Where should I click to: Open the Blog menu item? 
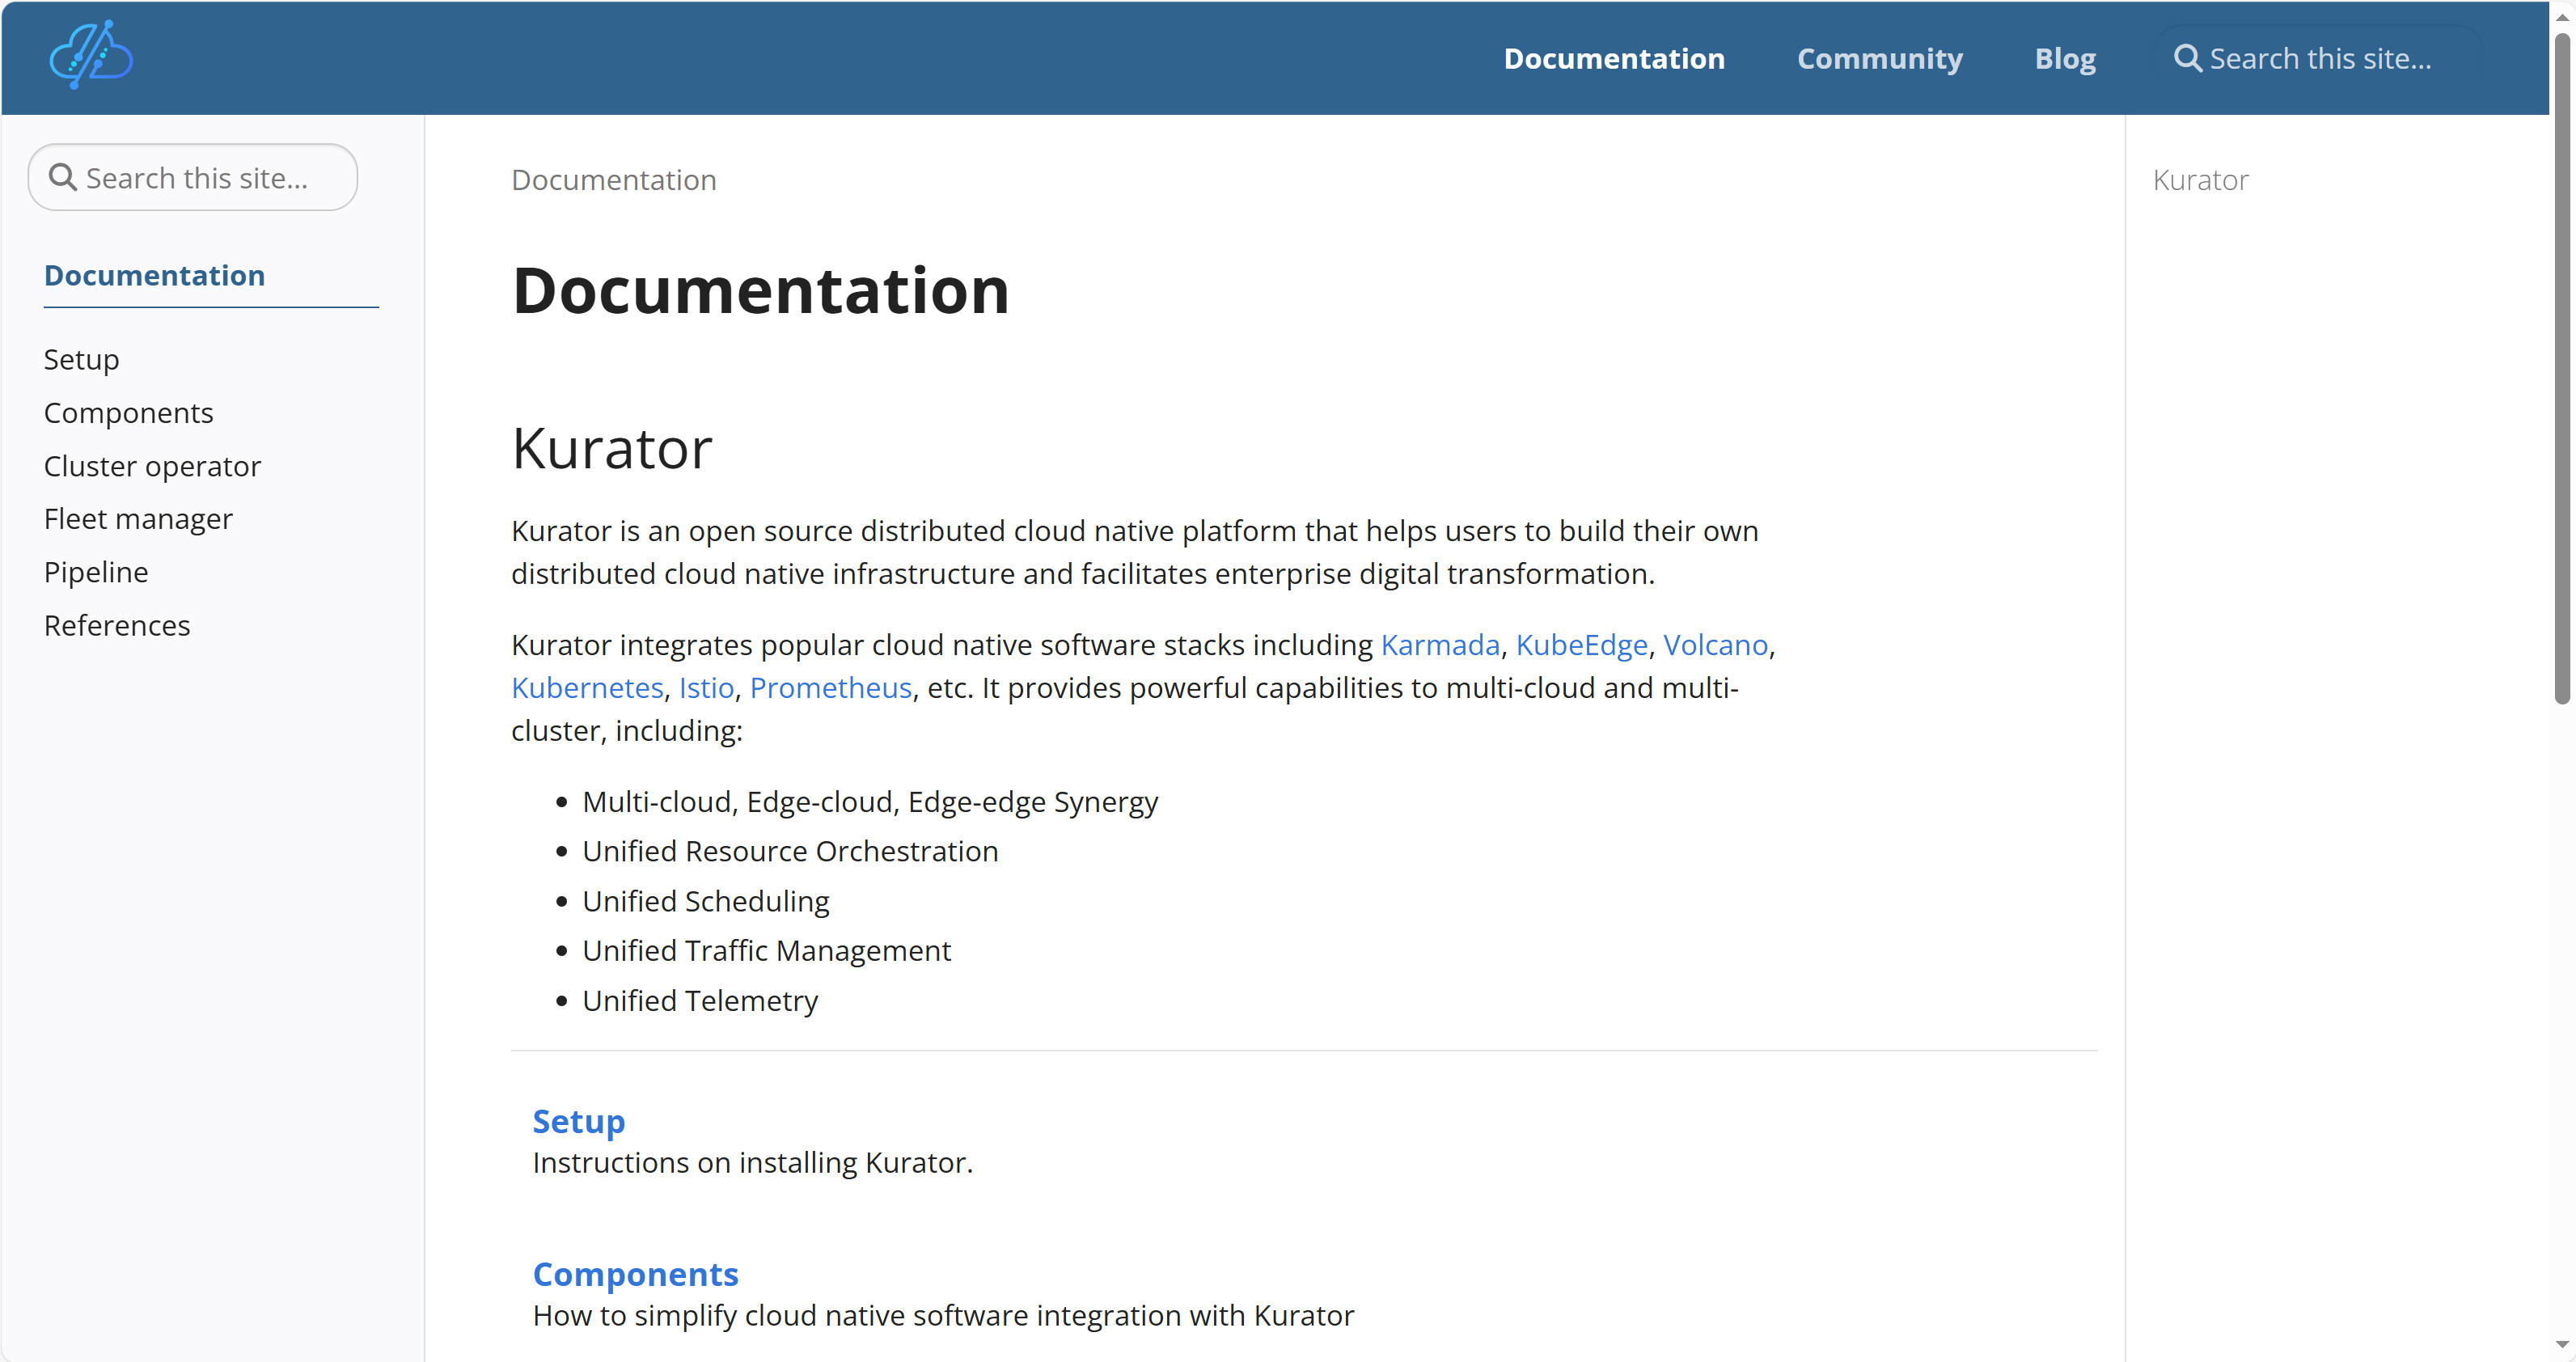2064,58
